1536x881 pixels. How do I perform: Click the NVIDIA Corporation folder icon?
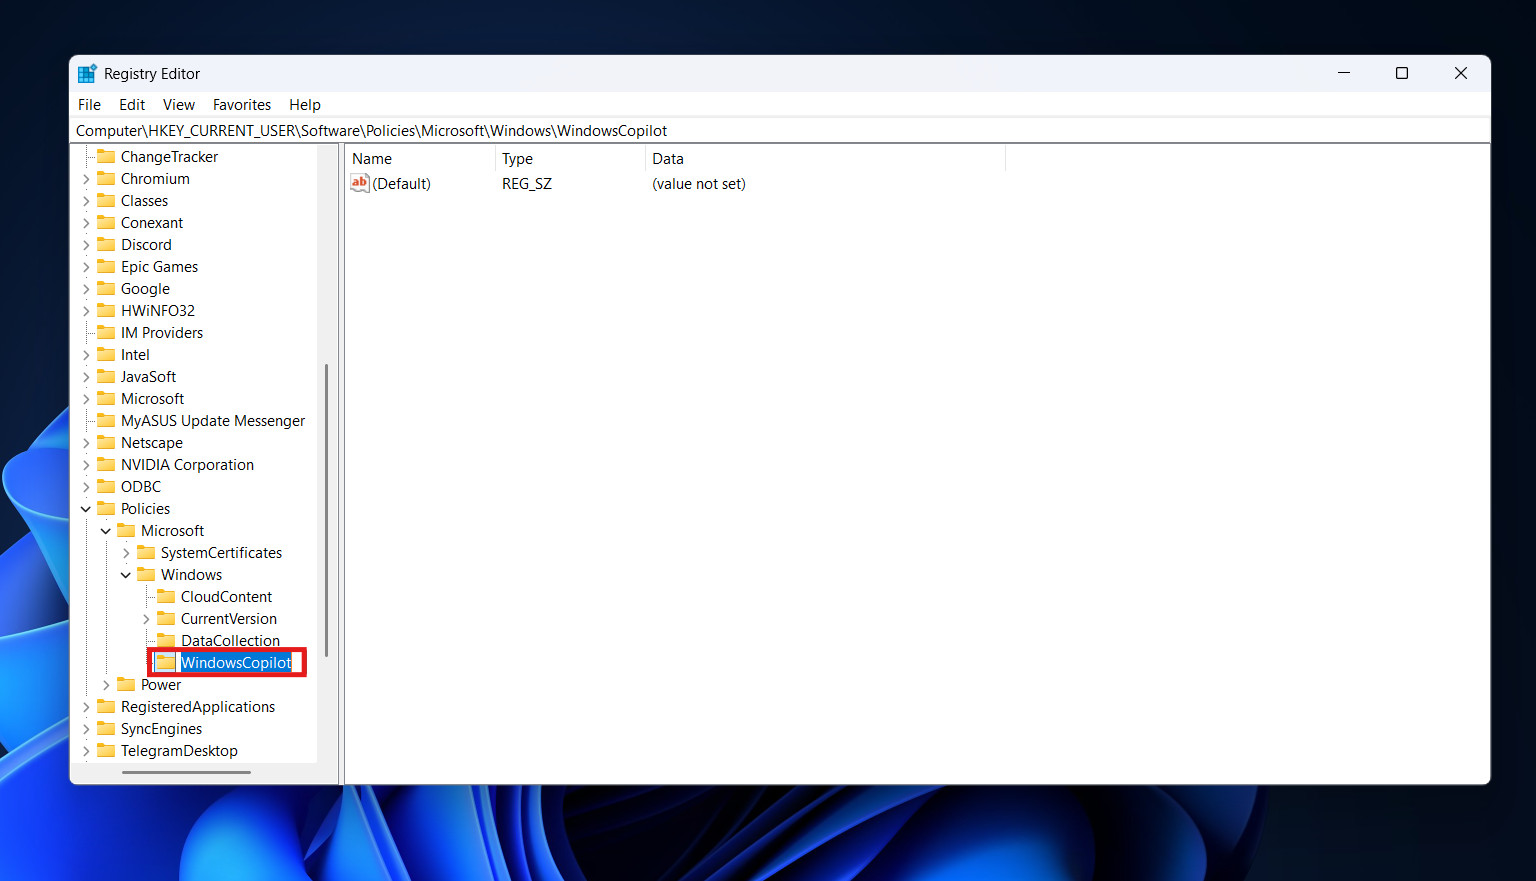point(108,464)
